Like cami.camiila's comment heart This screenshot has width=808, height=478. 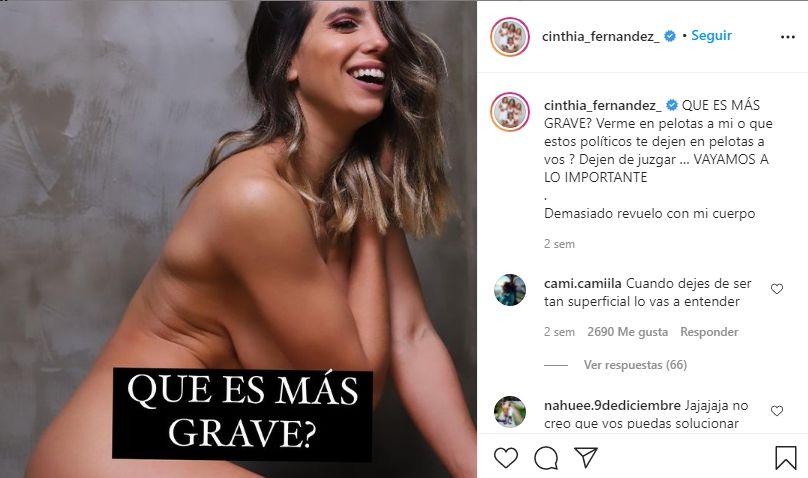777,289
